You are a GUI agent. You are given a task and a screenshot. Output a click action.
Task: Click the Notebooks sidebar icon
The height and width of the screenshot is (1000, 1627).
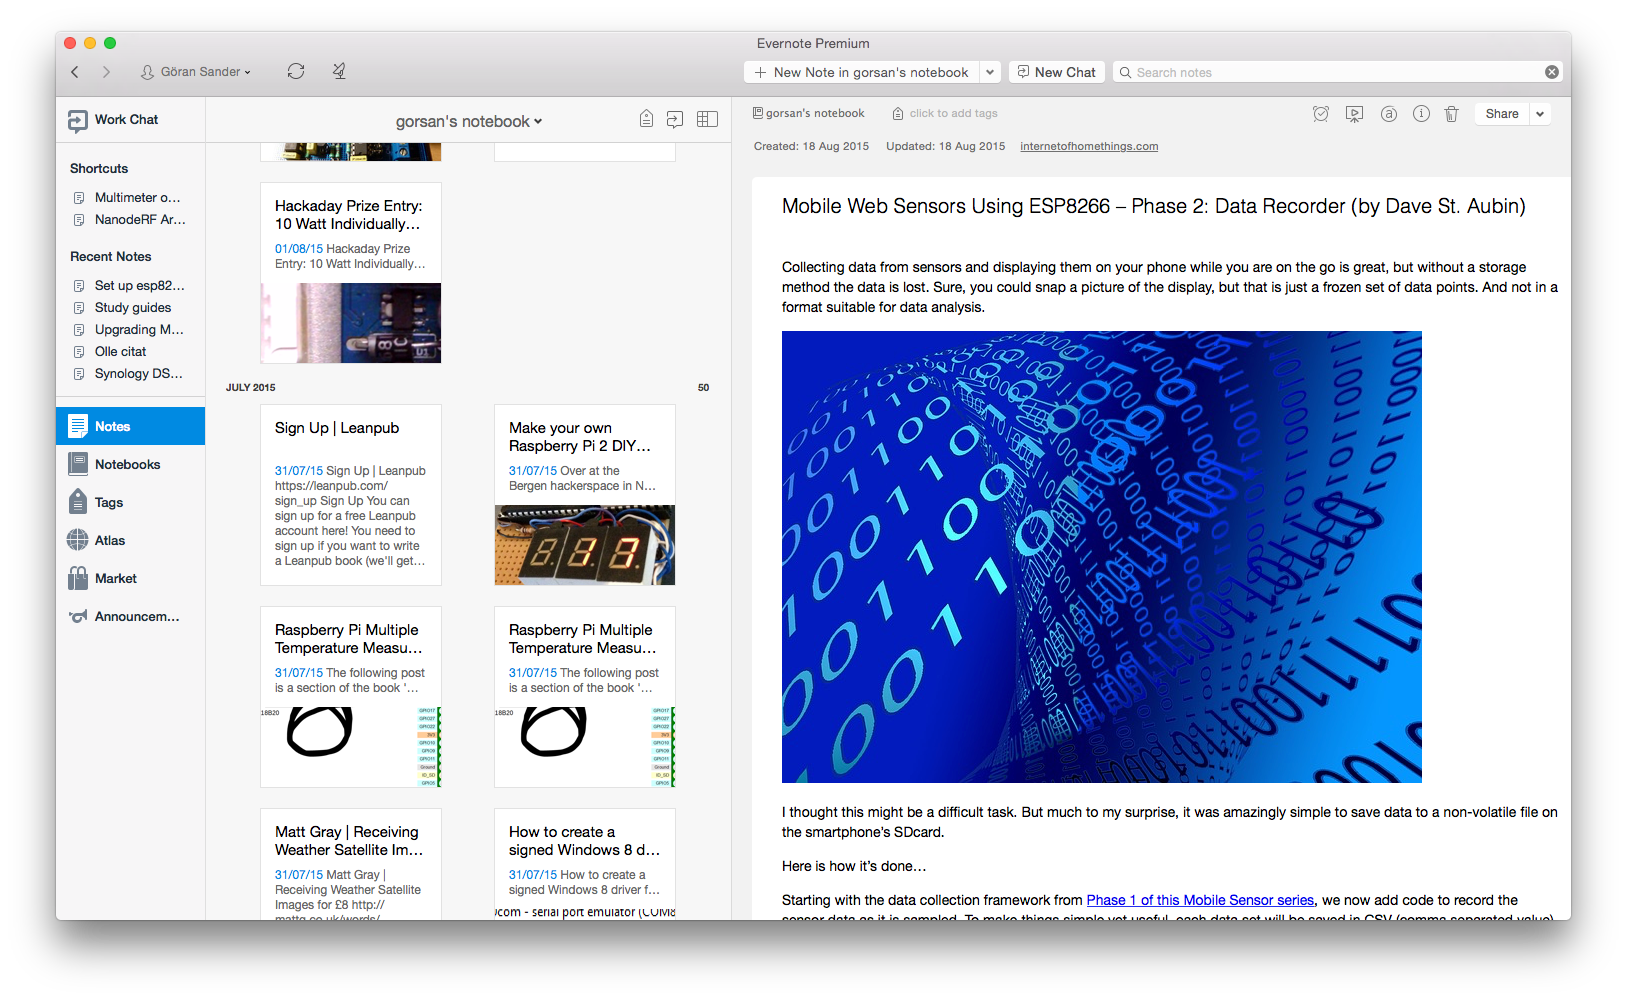click(x=78, y=464)
